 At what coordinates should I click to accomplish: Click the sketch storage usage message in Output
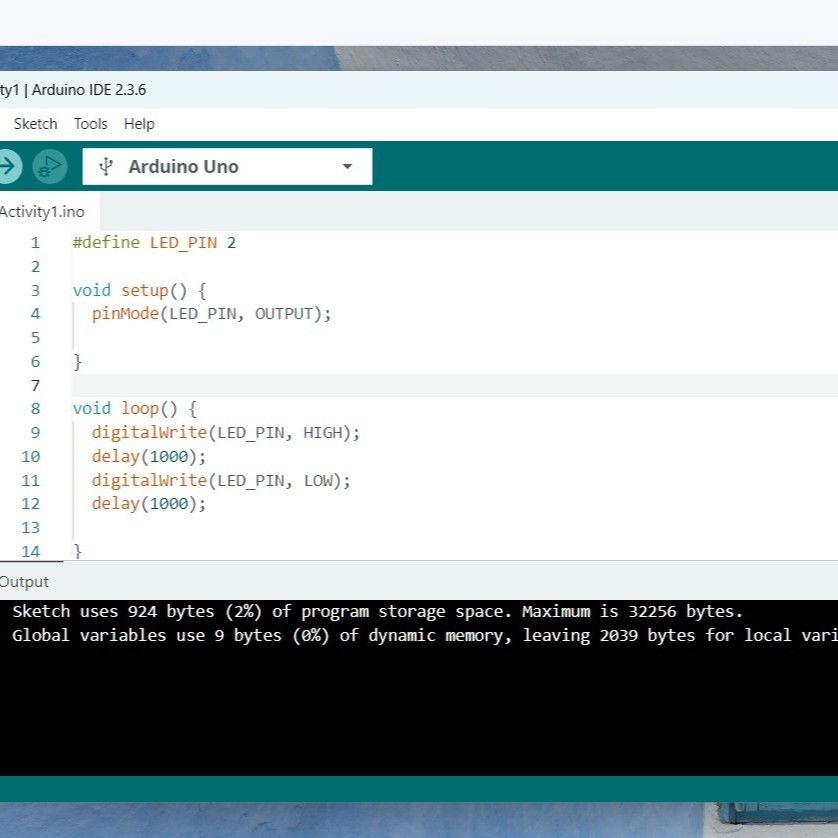coord(370,611)
